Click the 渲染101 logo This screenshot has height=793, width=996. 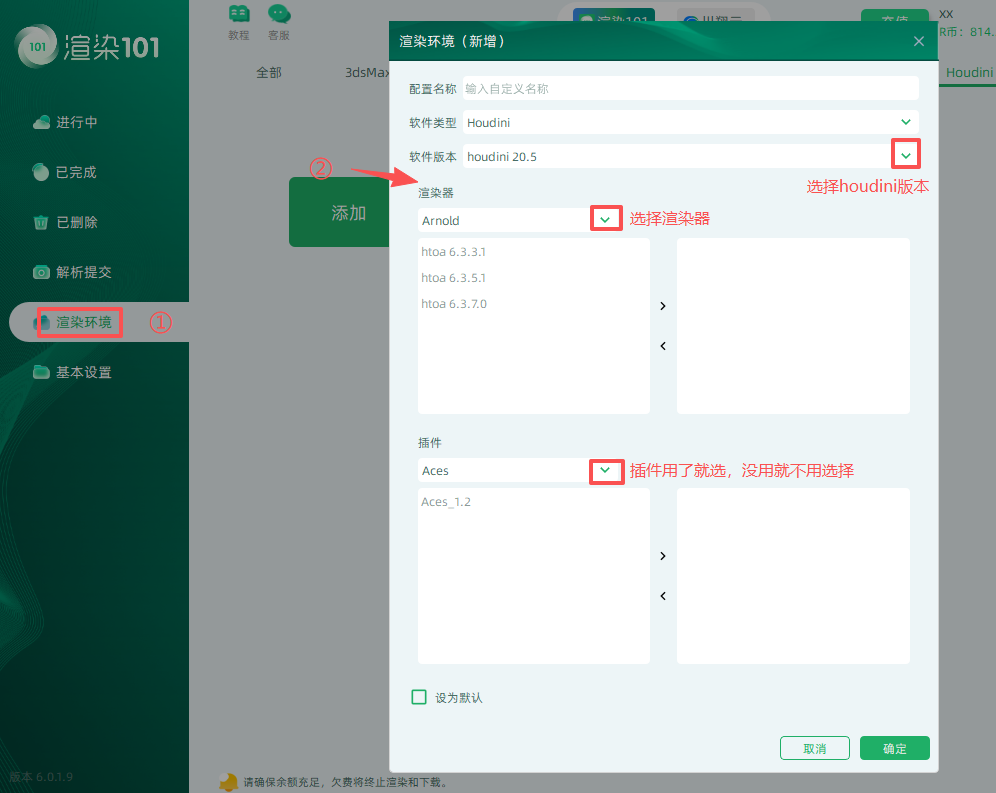pos(88,46)
